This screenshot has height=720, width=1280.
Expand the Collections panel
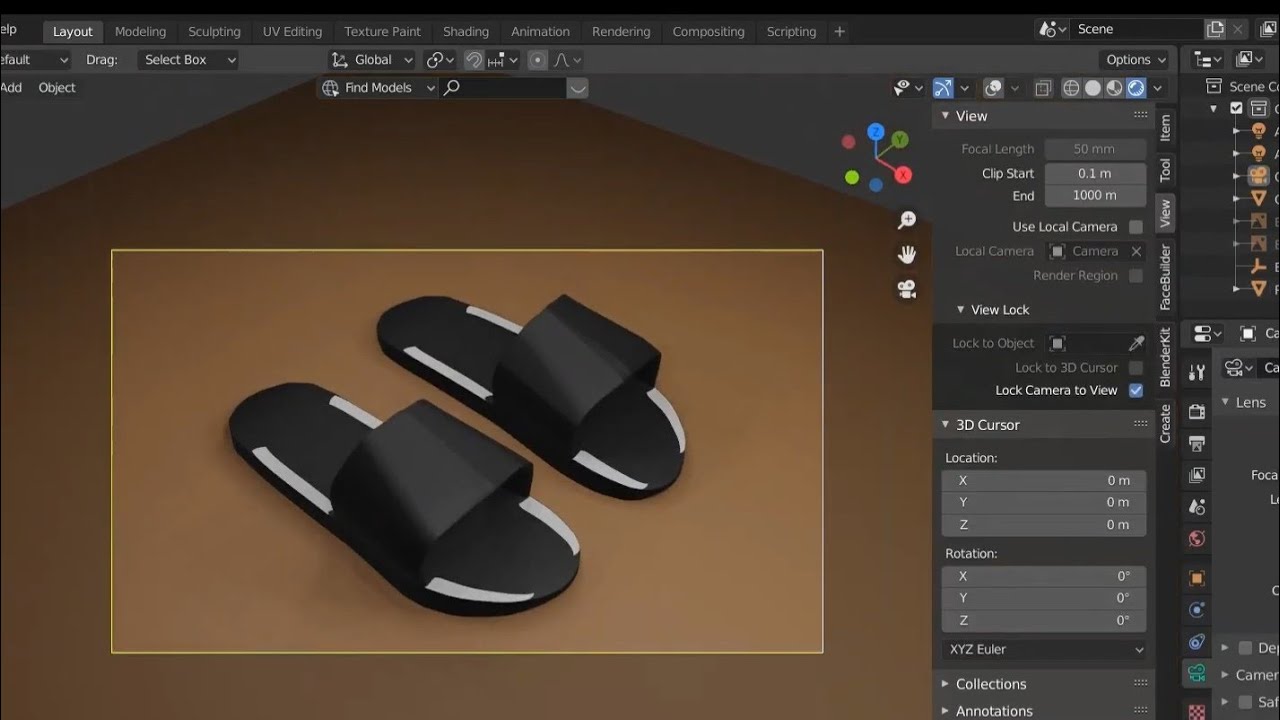tap(946, 684)
